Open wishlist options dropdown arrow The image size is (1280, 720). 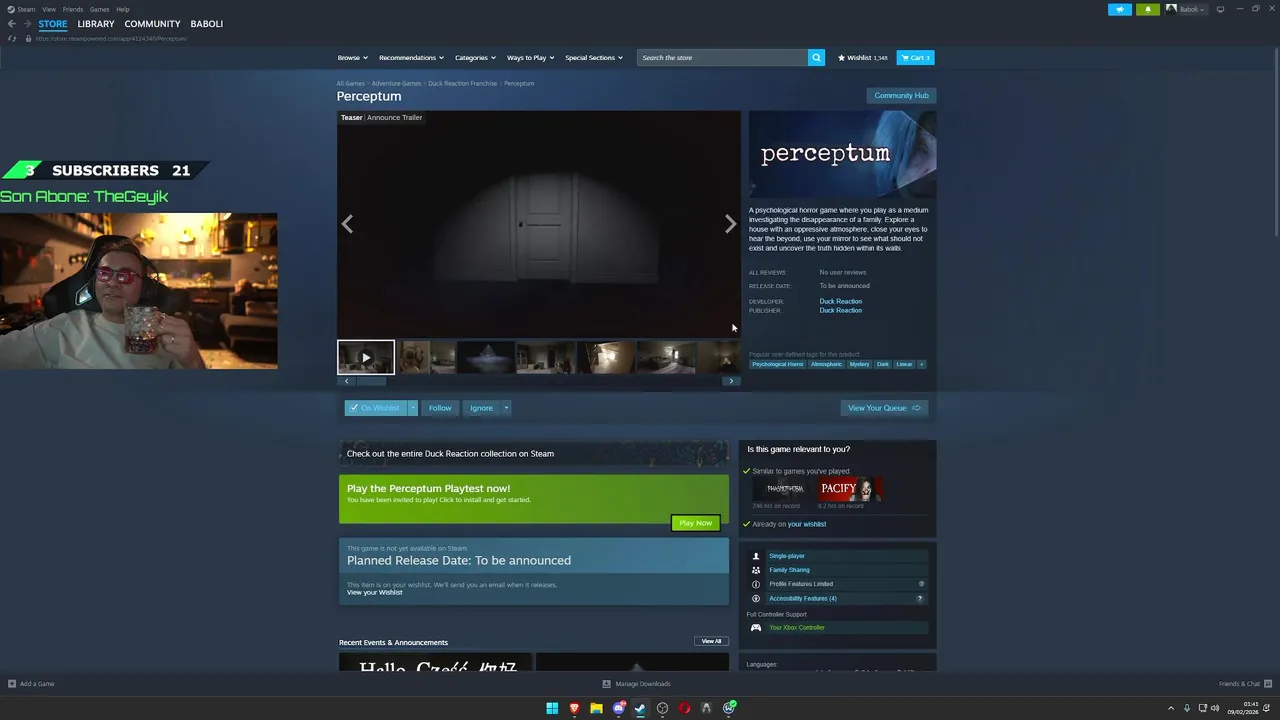pos(412,408)
